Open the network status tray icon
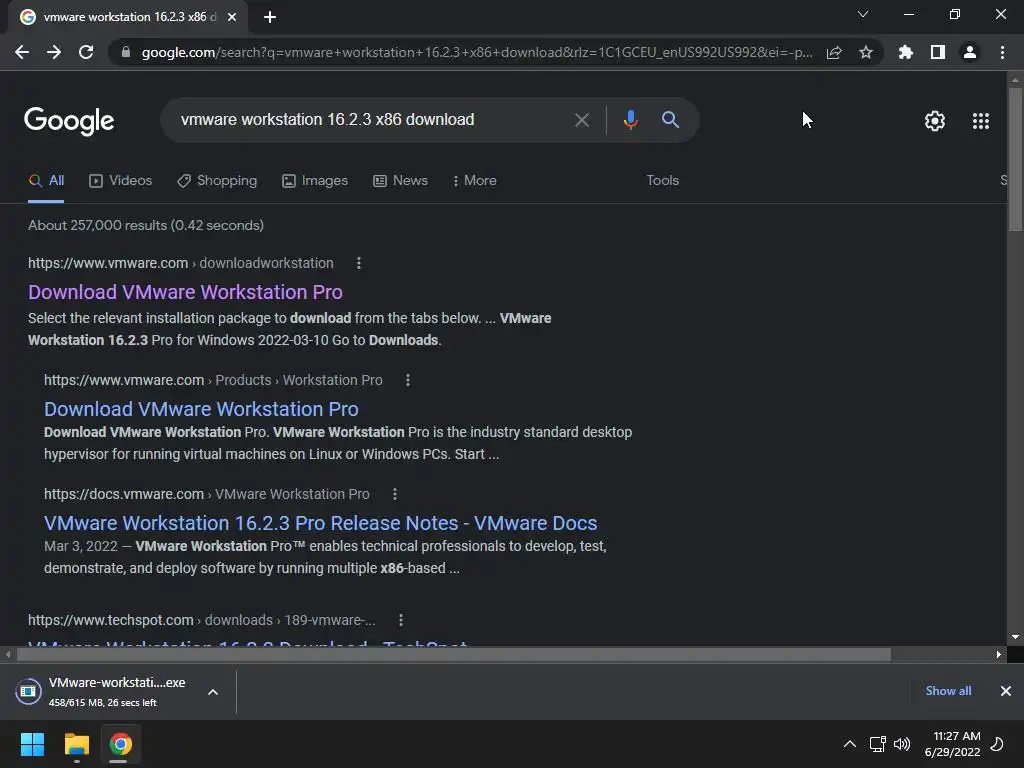 (x=877, y=744)
